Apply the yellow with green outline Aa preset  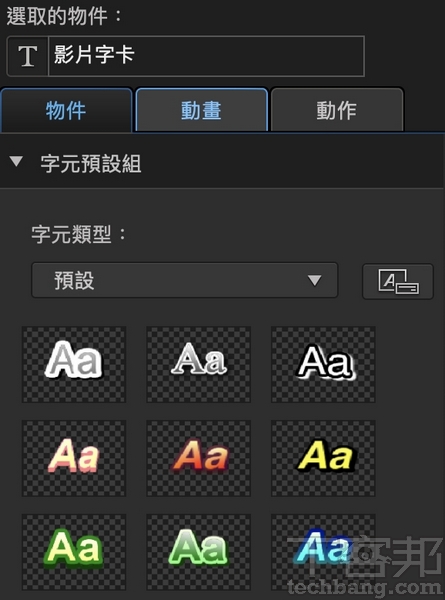[x=74, y=552]
